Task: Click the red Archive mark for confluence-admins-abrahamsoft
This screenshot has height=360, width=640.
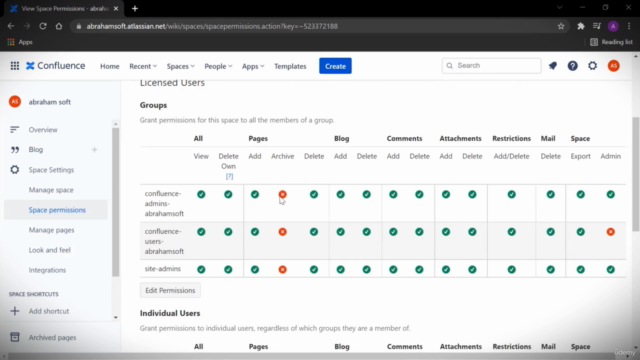Action: coord(282,194)
